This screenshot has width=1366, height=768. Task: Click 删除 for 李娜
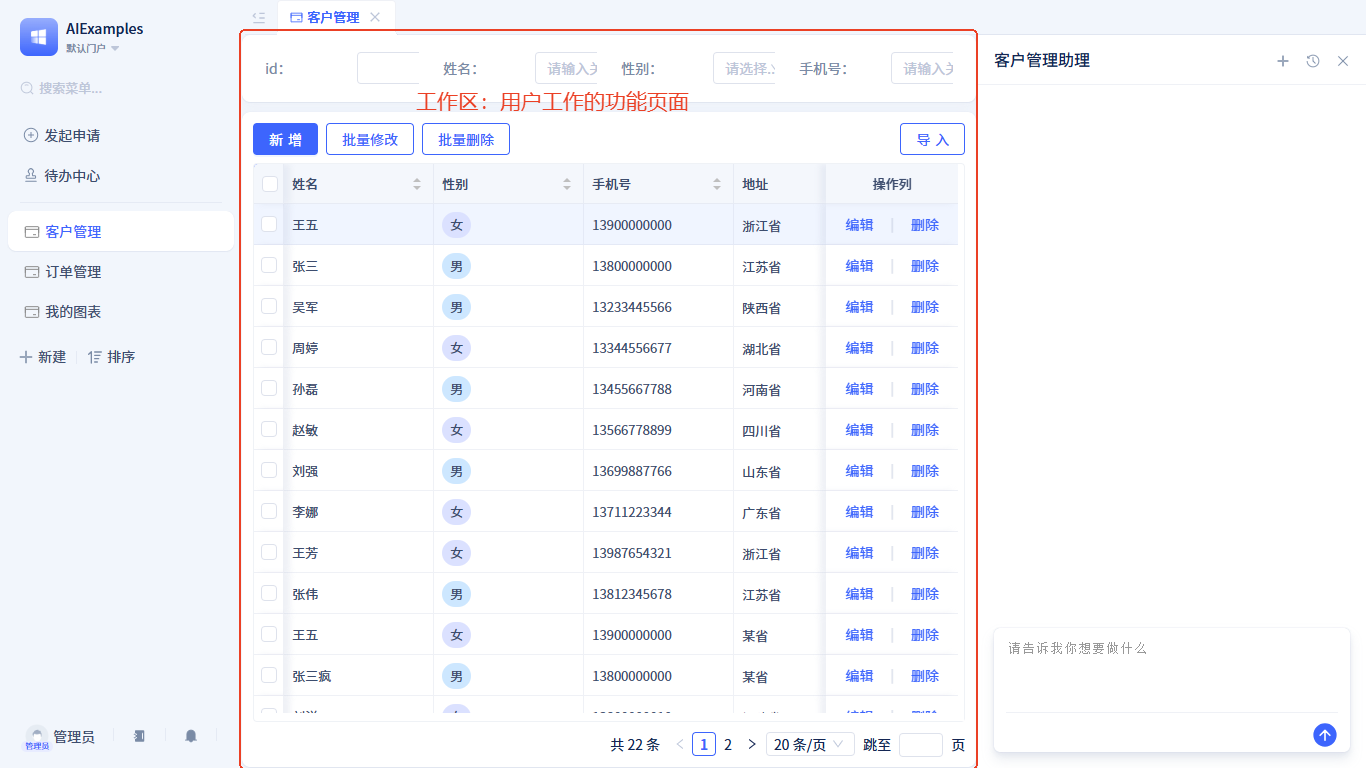tap(925, 512)
